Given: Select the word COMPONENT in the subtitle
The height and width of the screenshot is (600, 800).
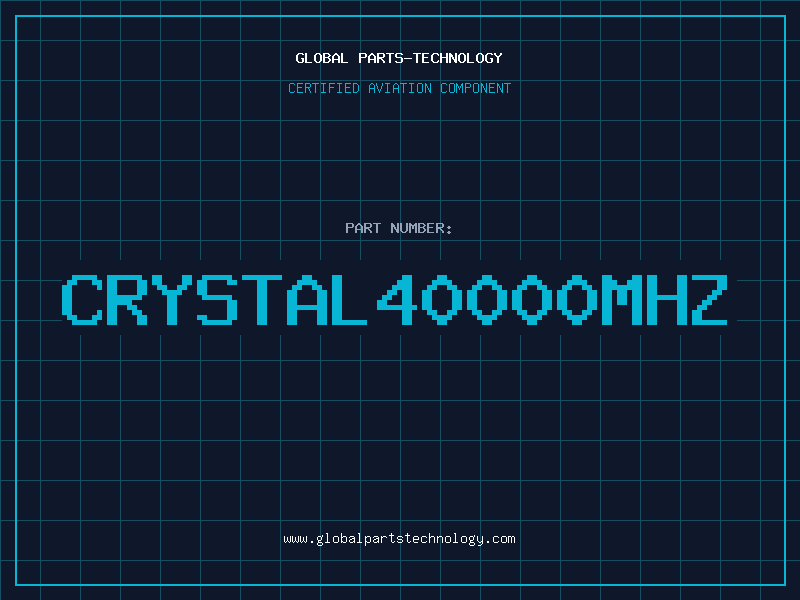Looking at the screenshot, I should pyautogui.click(x=476, y=88).
